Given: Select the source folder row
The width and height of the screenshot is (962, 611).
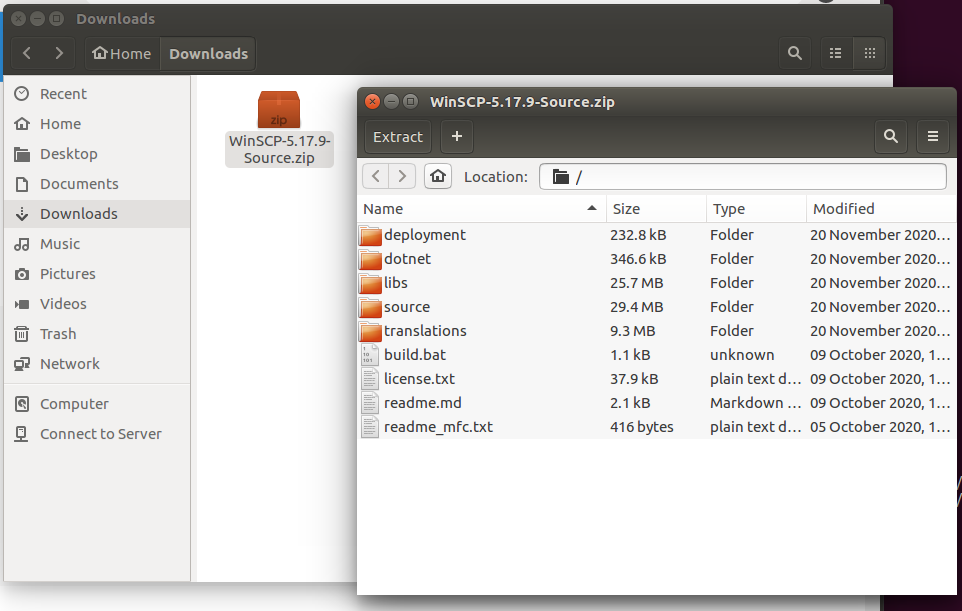Looking at the screenshot, I should [x=656, y=307].
